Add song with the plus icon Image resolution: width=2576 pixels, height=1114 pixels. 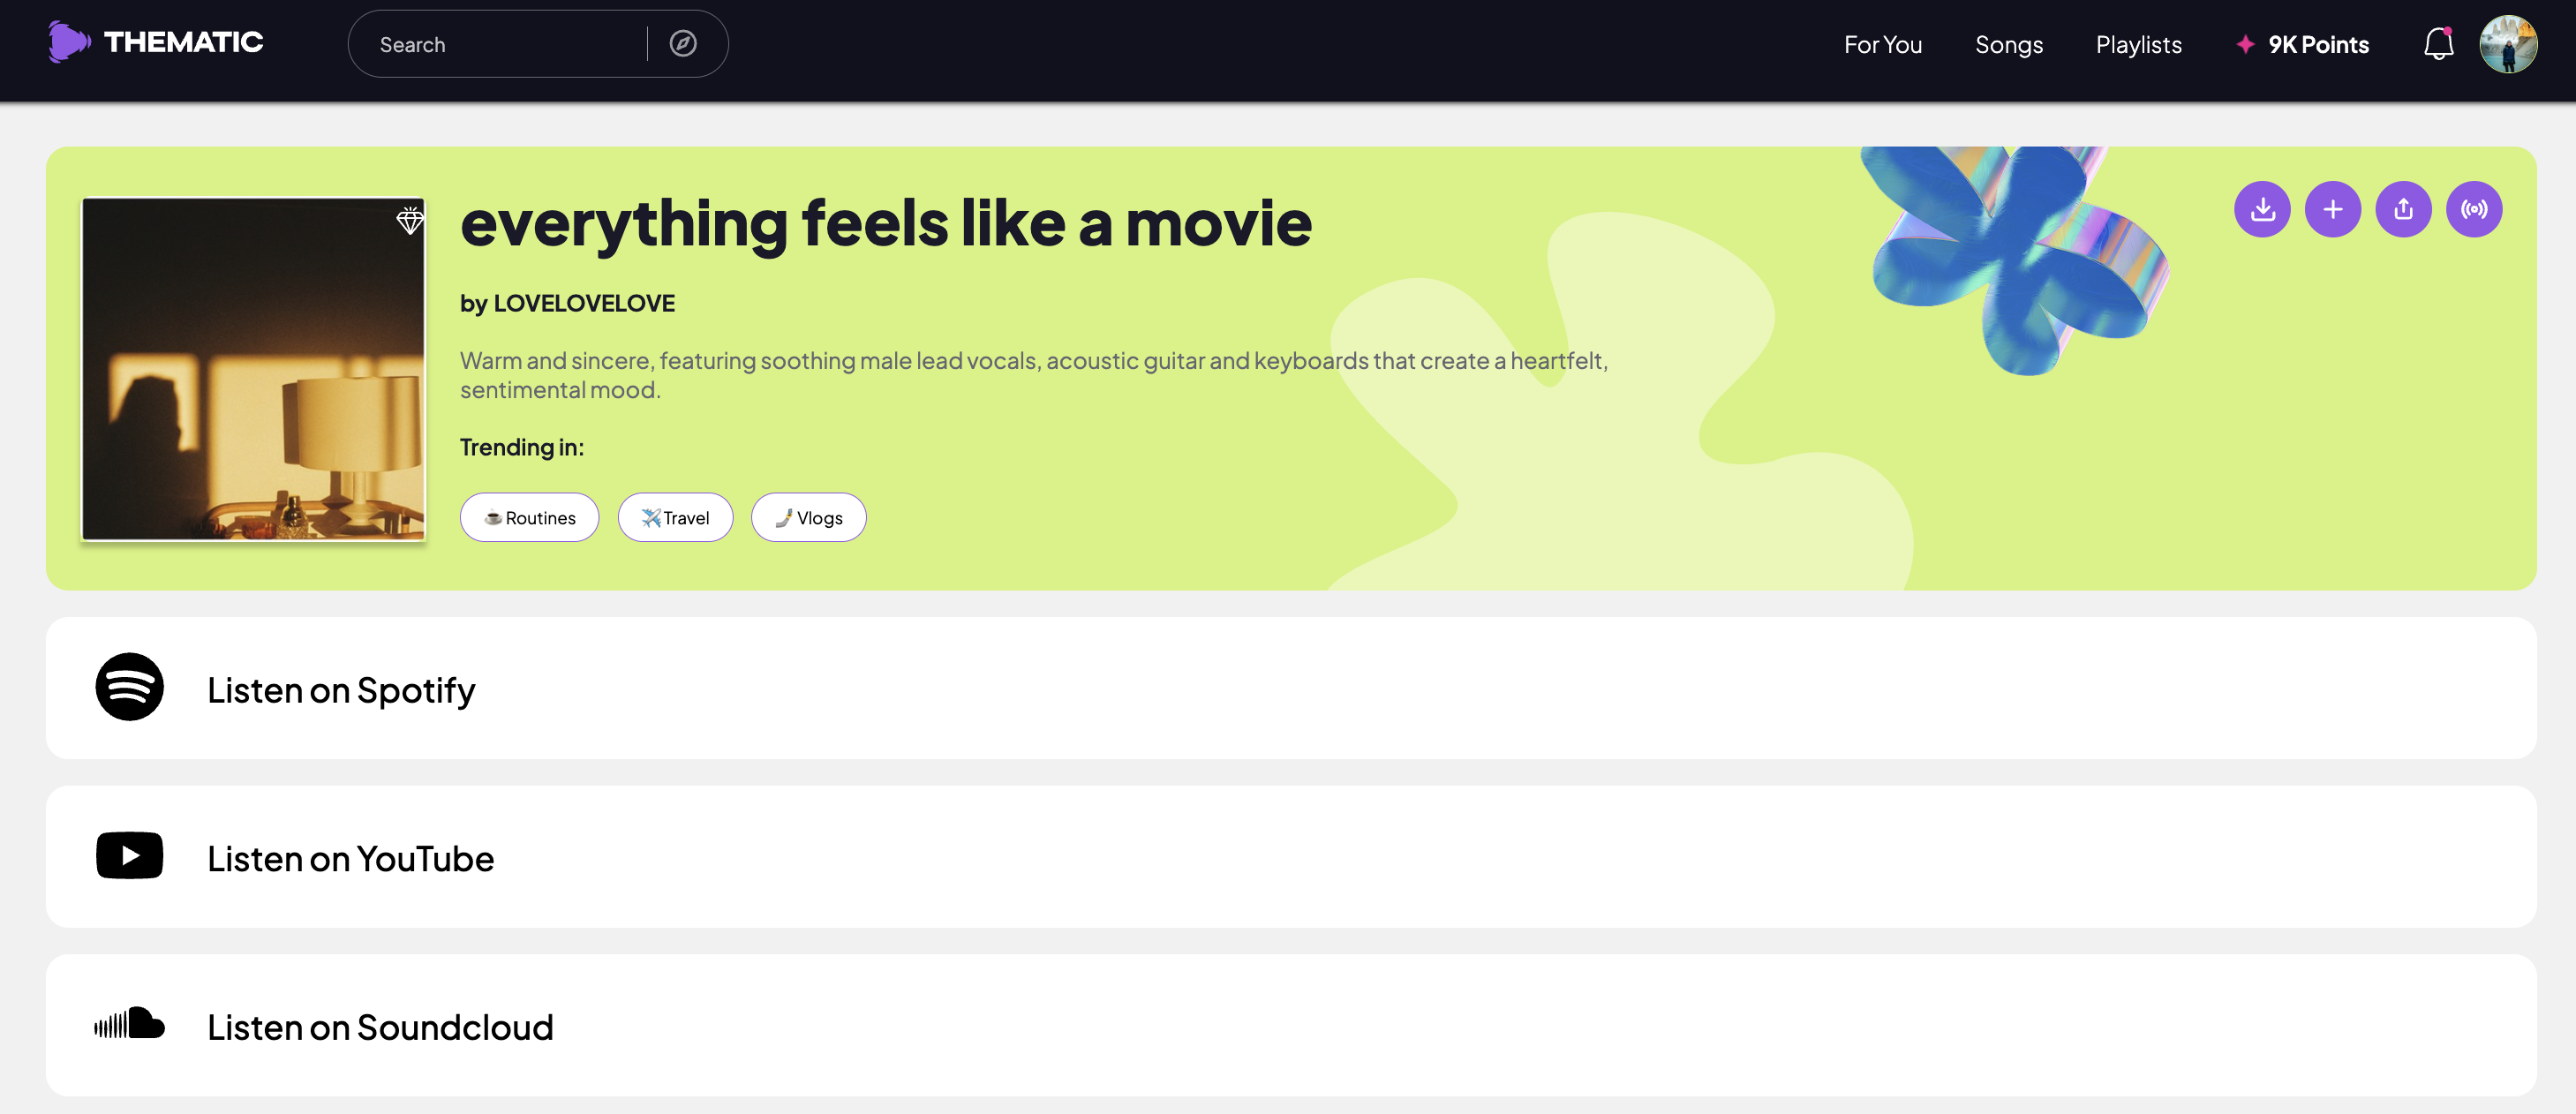pos(2332,209)
